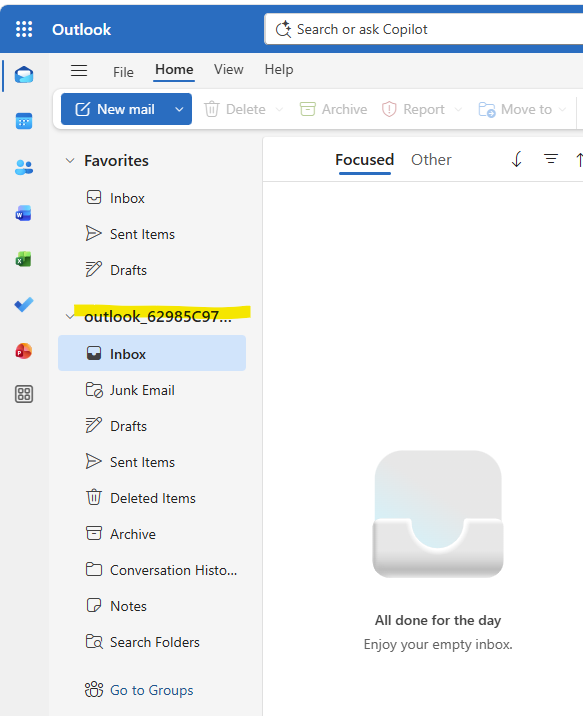Viewport: 583px width, 716px height.
Task: Launch Word from the app rail
Action: pos(24,213)
